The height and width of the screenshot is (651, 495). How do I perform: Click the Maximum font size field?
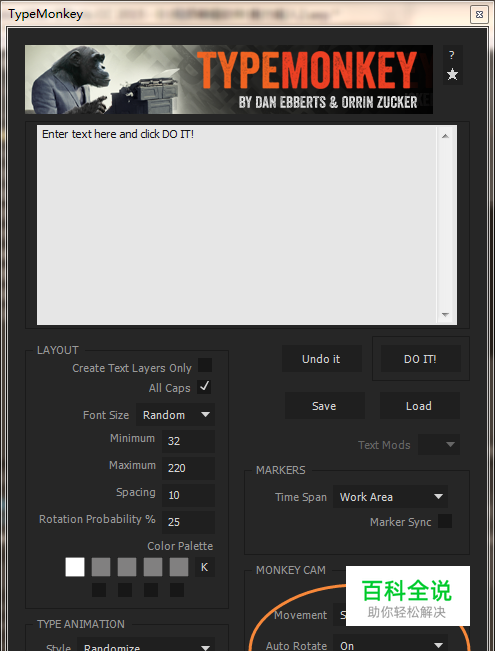click(x=189, y=468)
